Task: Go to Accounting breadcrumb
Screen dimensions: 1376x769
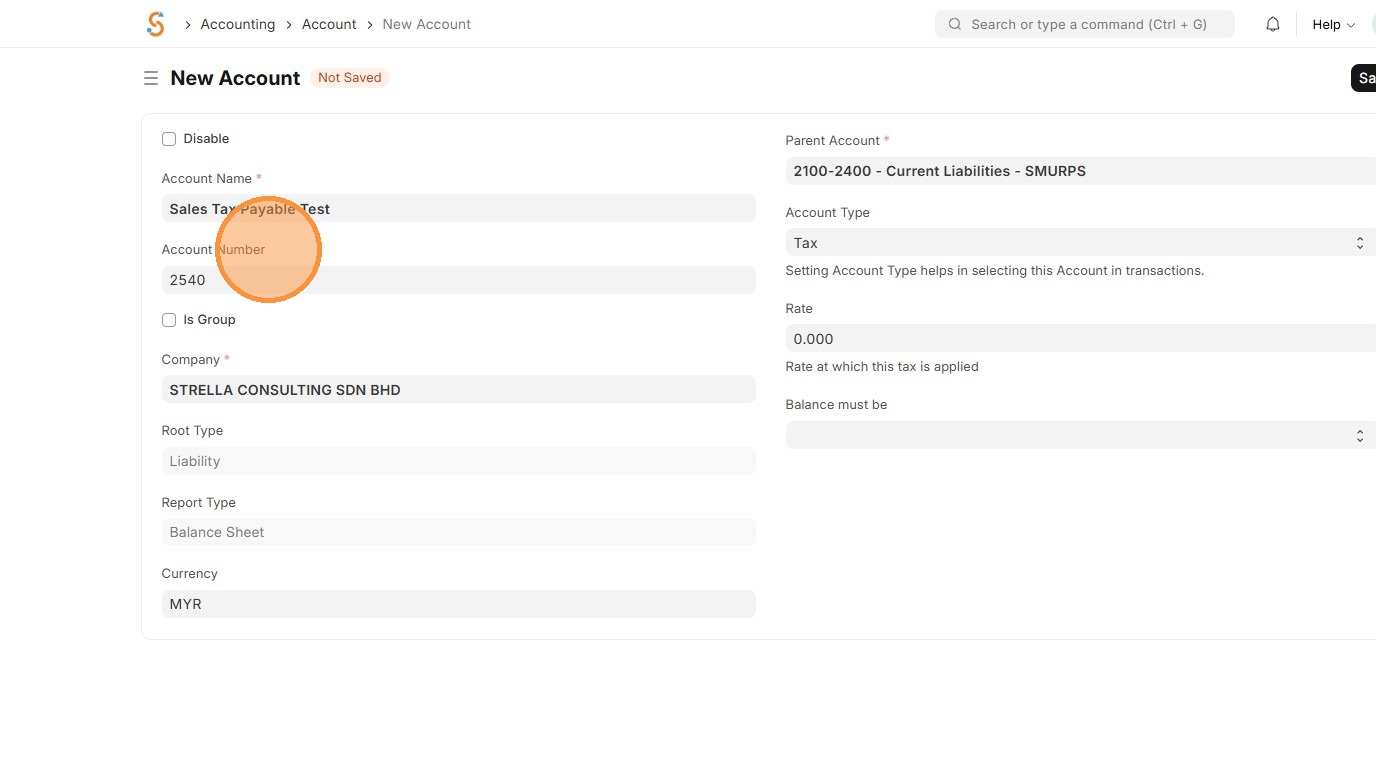Action: point(238,24)
